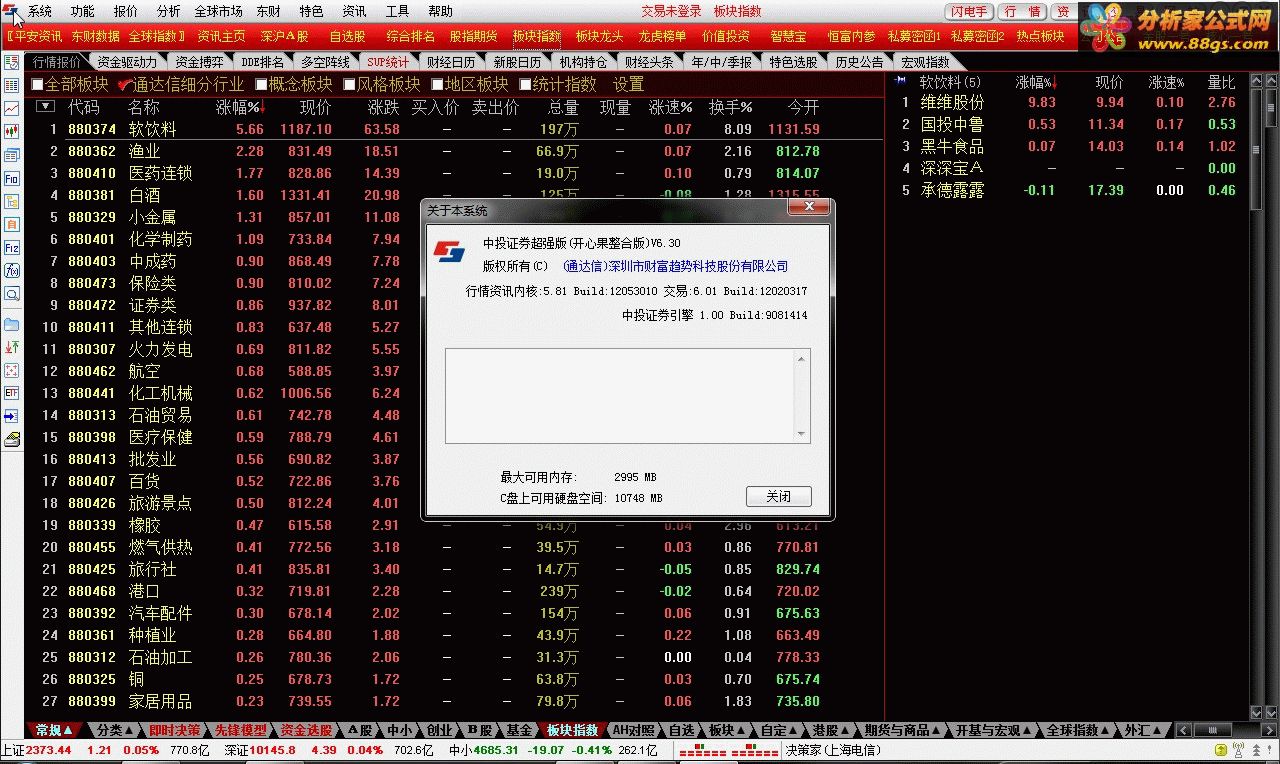Click the red-green up/down arrows sidebar icon
This screenshot has height=764, width=1280.
click(x=12, y=347)
